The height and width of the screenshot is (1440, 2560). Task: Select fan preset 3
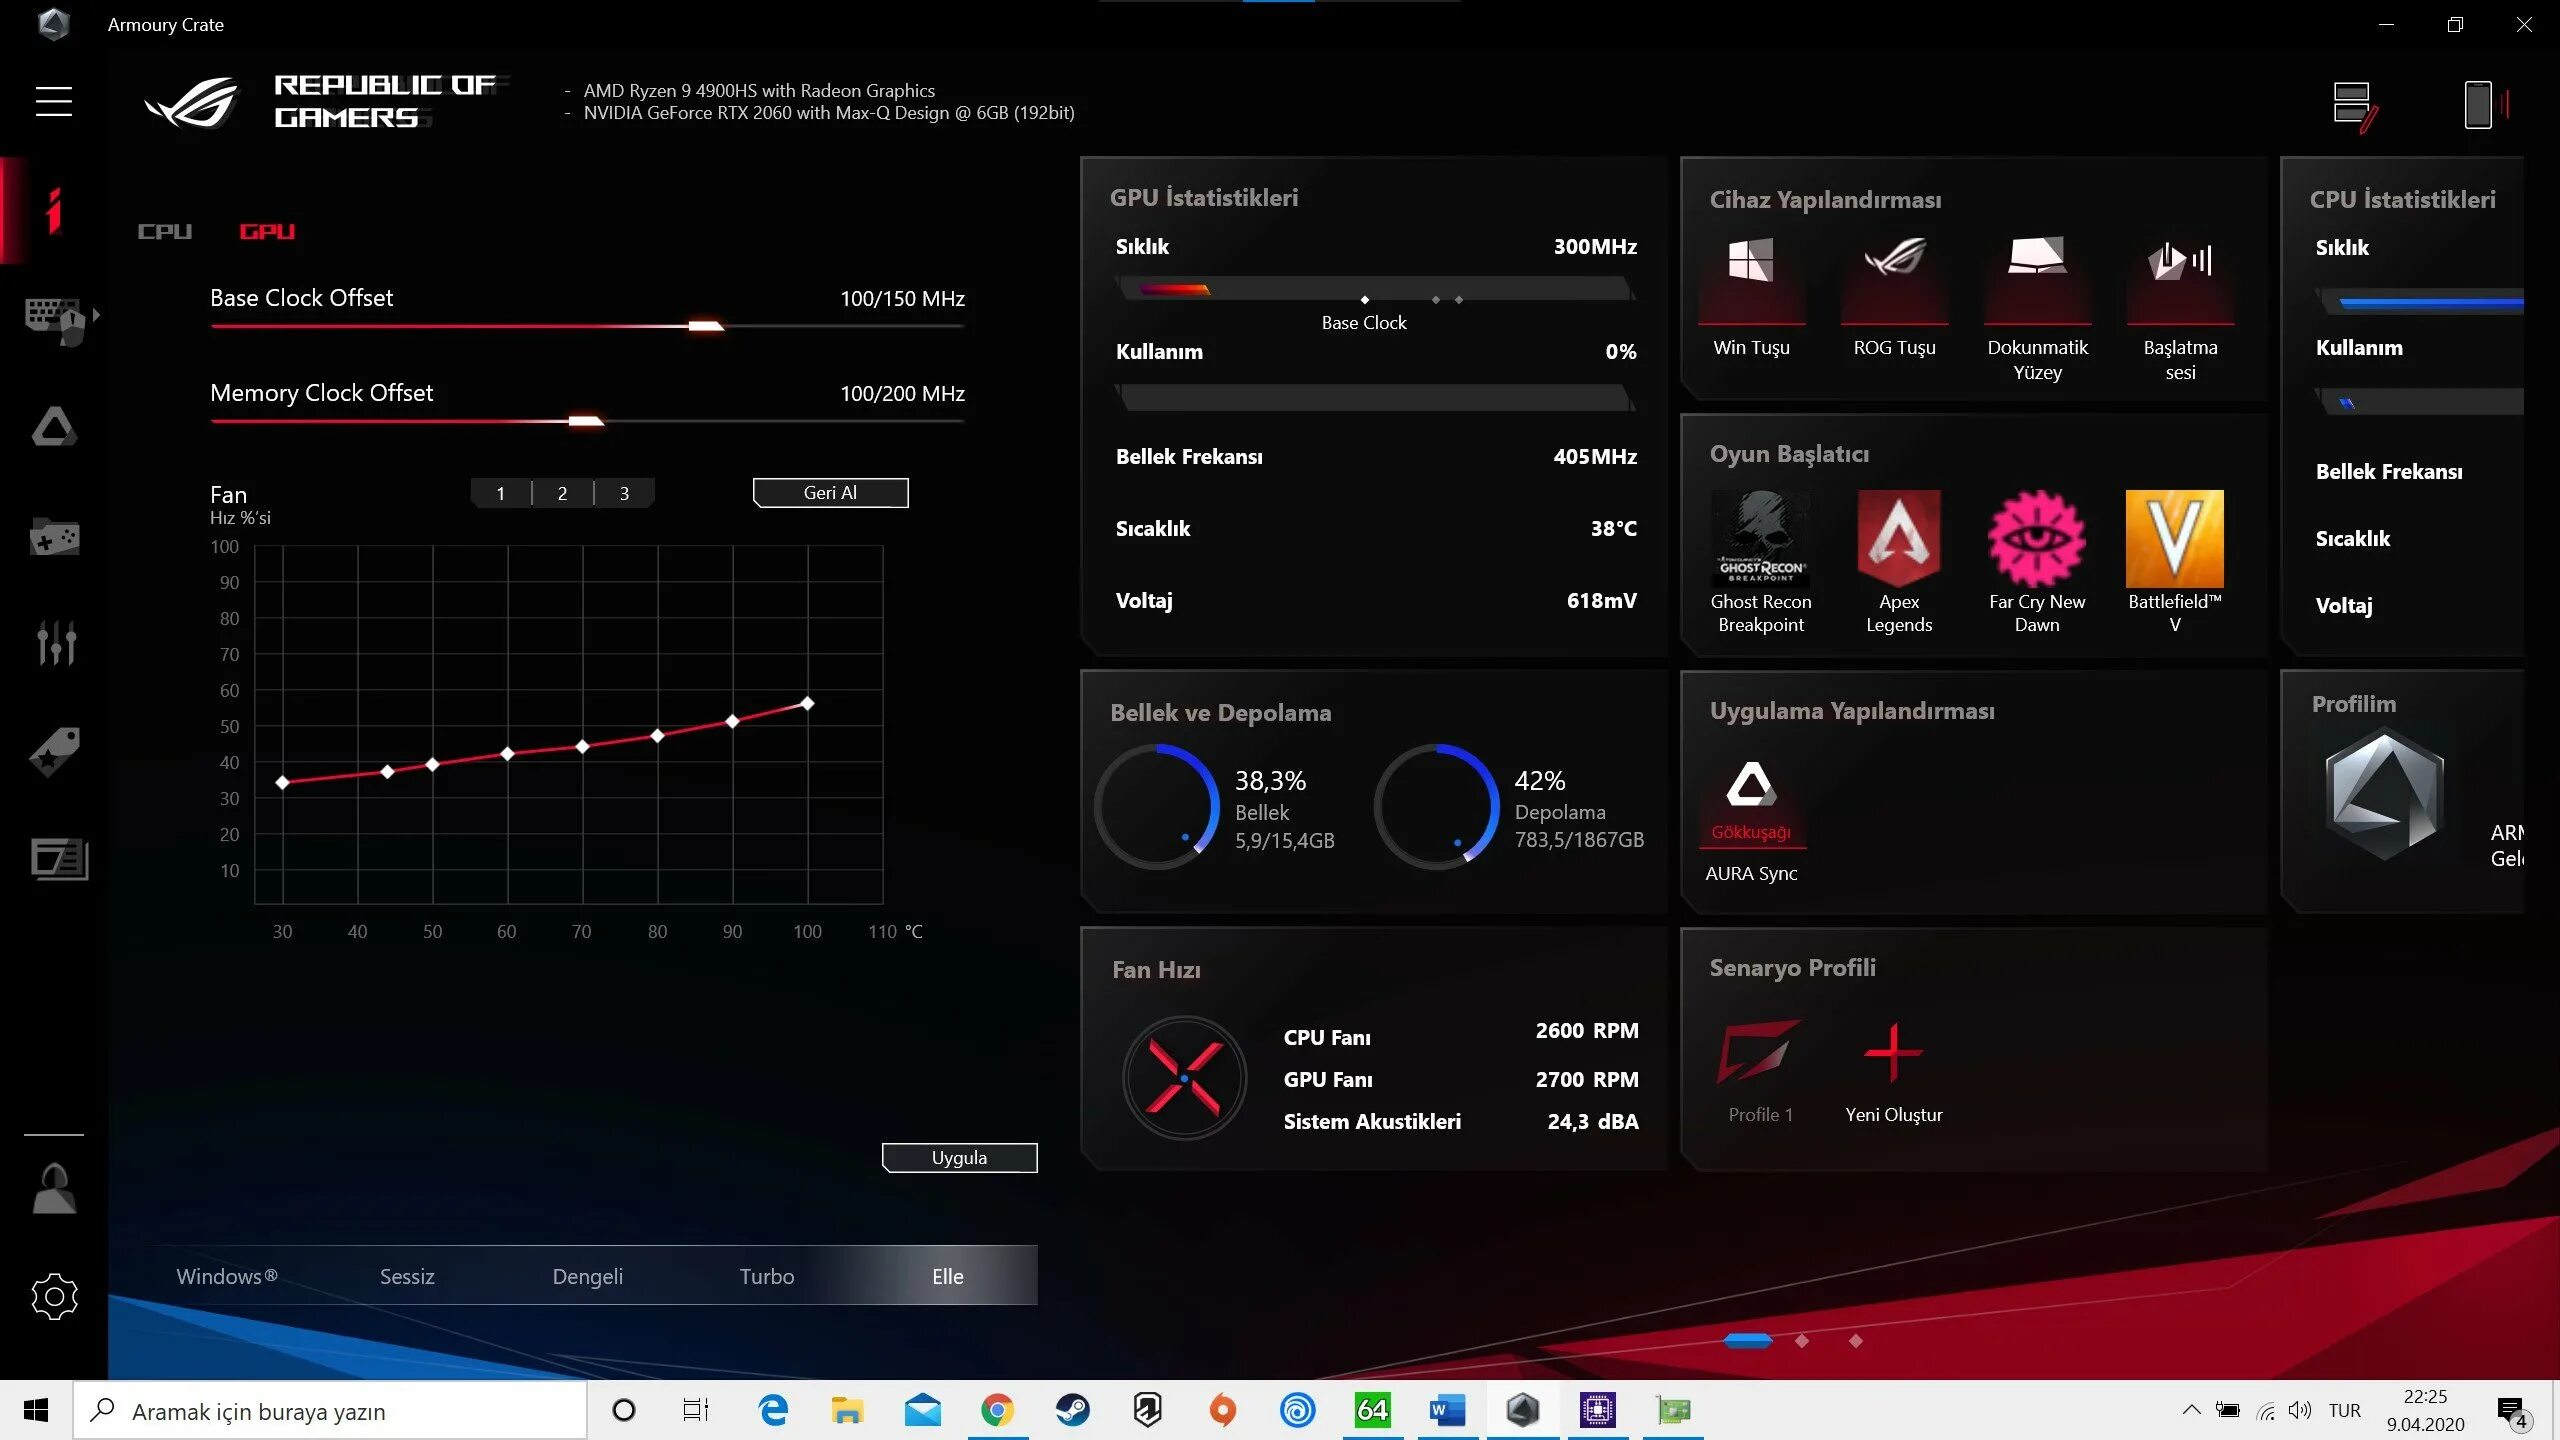click(x=624, y=493)
